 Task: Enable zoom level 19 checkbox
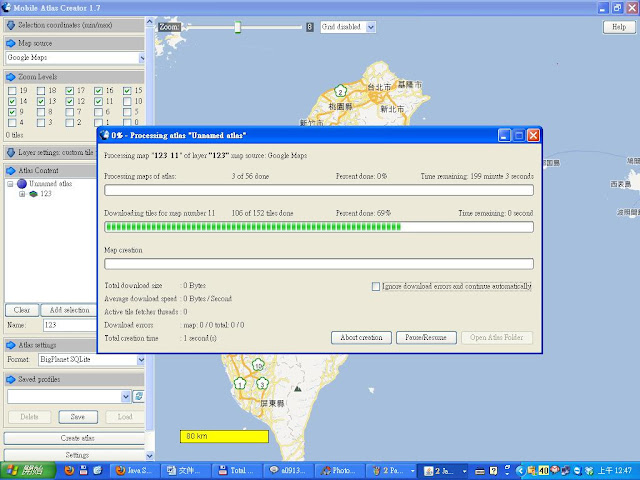[12, 91]
